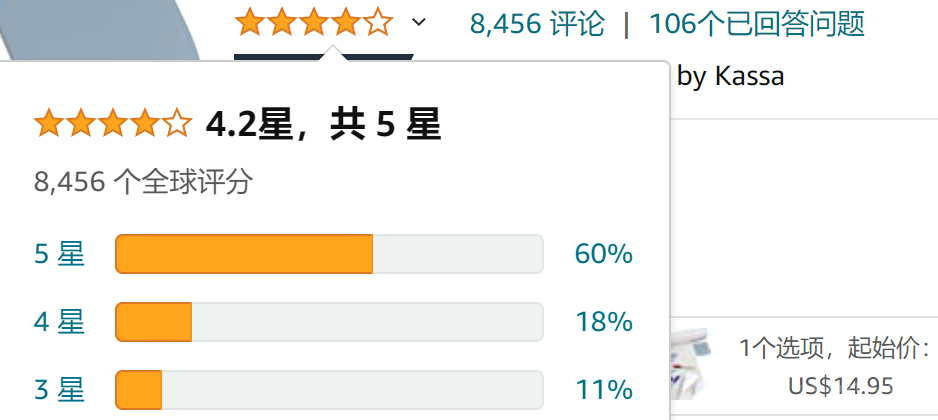Click the 3-star histogram bar
Image resolution: width=938 pixels, height=420 pixels.
coord(329,389)
